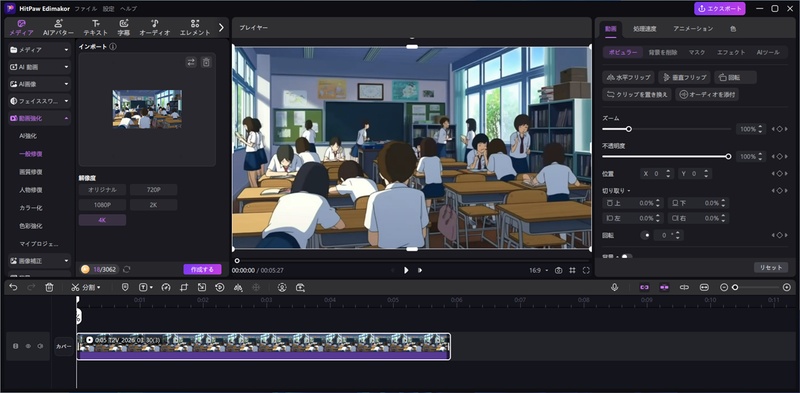This screenshot has height=393, width=800.
Task: Click the swap arrows icon in import panel
Action: (191, 62)
